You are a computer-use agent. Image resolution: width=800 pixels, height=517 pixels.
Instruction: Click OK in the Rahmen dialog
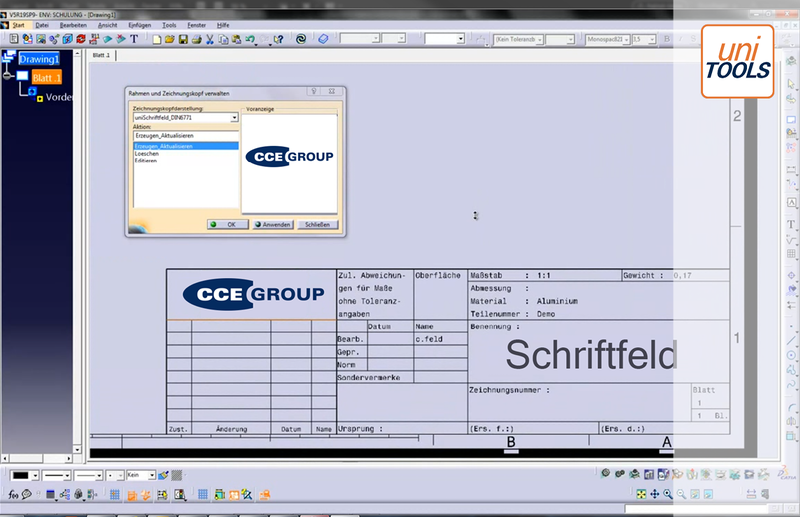[x=228, y=225]
